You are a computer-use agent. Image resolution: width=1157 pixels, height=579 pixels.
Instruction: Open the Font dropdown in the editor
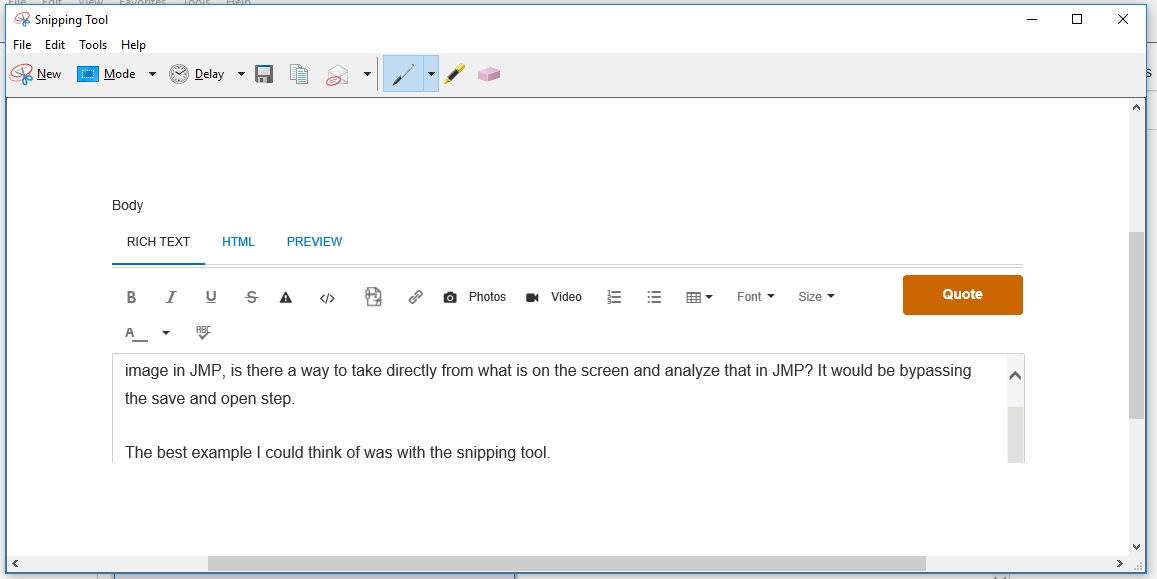click(x=755, y=296)
